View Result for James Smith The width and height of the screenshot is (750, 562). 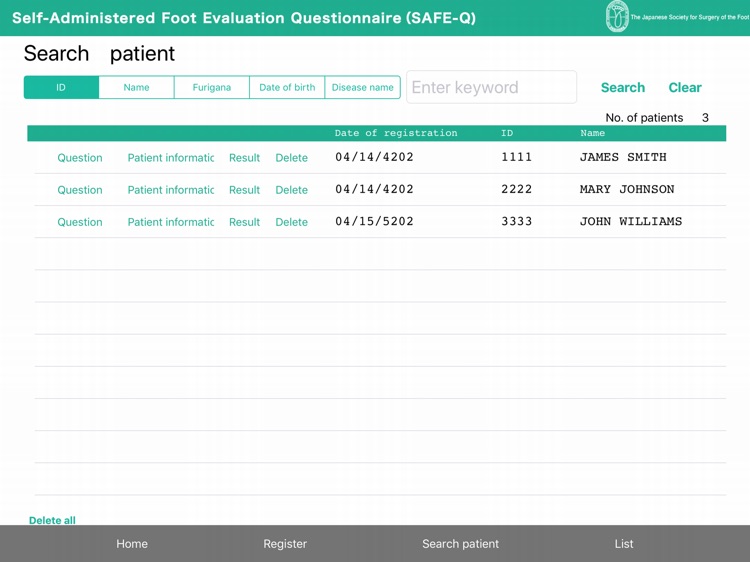[244, 158]
